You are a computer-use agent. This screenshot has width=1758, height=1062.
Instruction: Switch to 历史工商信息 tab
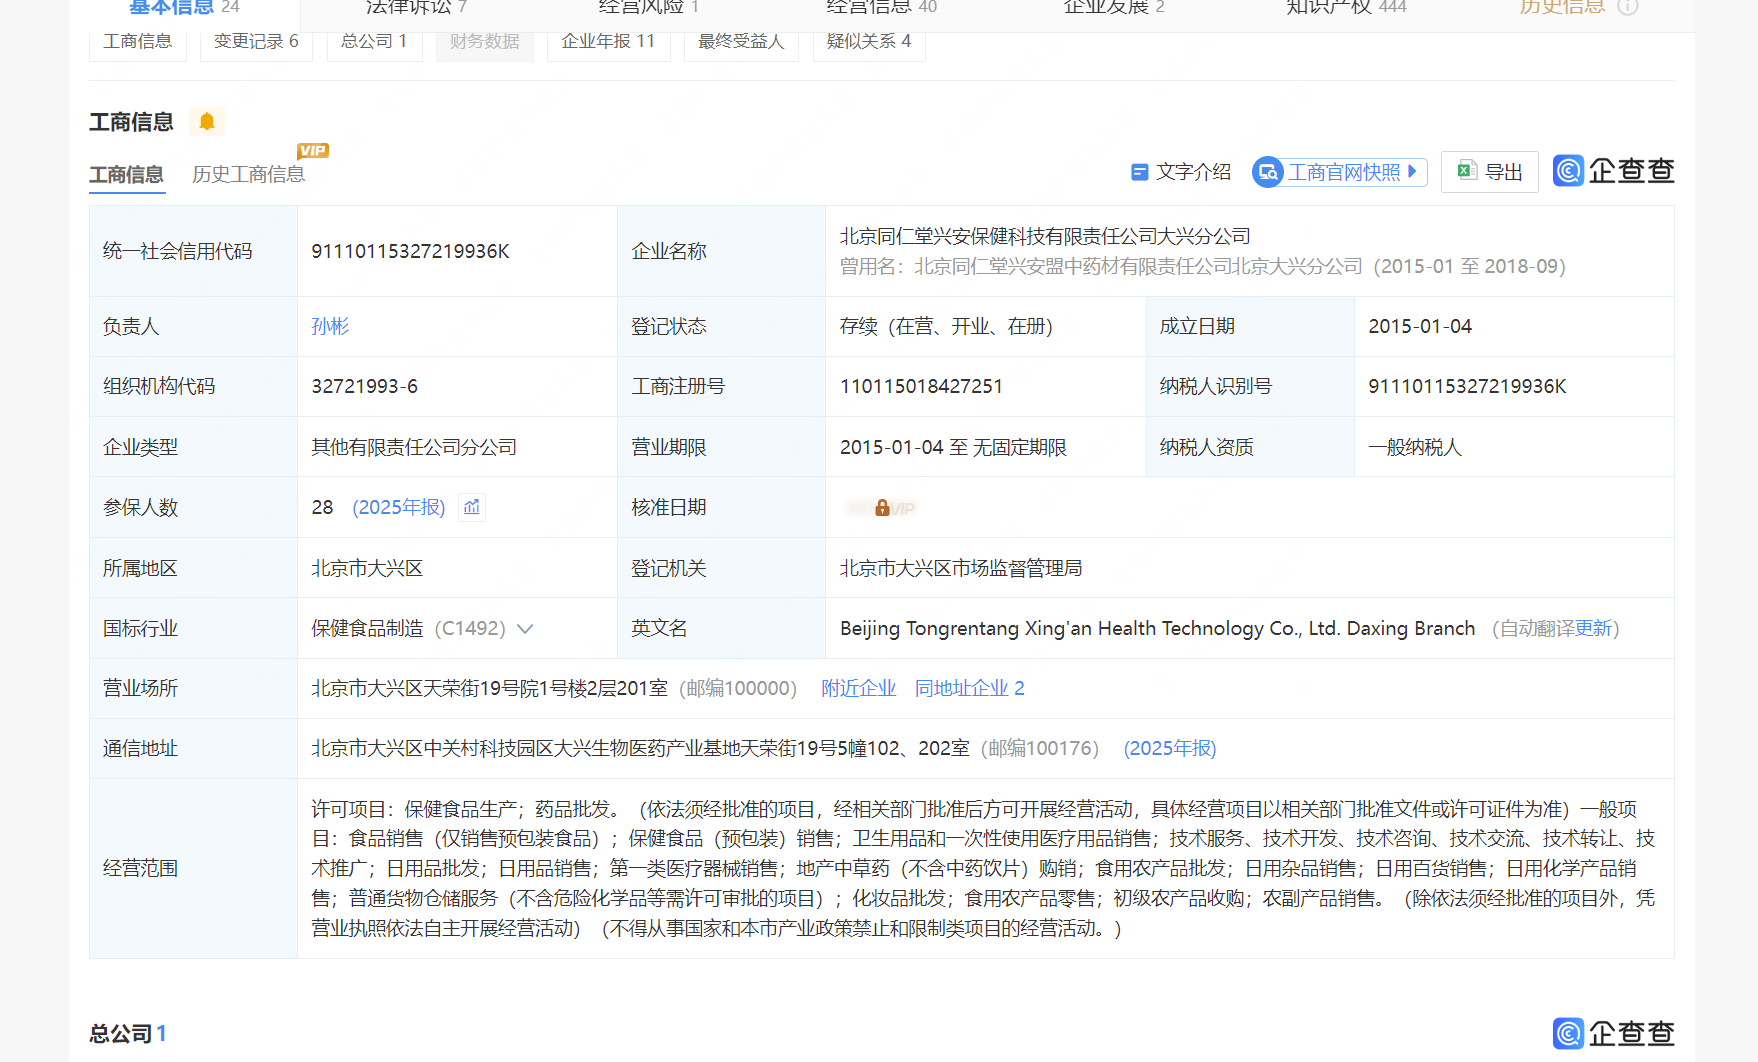tap(248, 174)
